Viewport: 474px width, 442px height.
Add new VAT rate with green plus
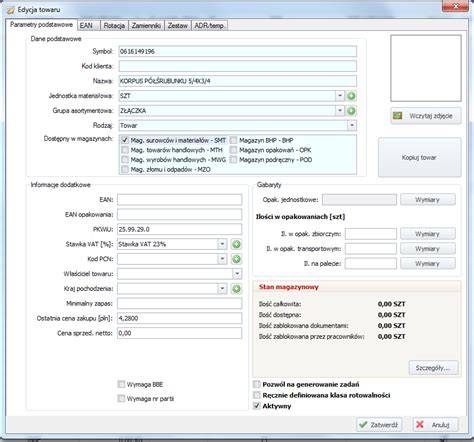click(236, 244)
